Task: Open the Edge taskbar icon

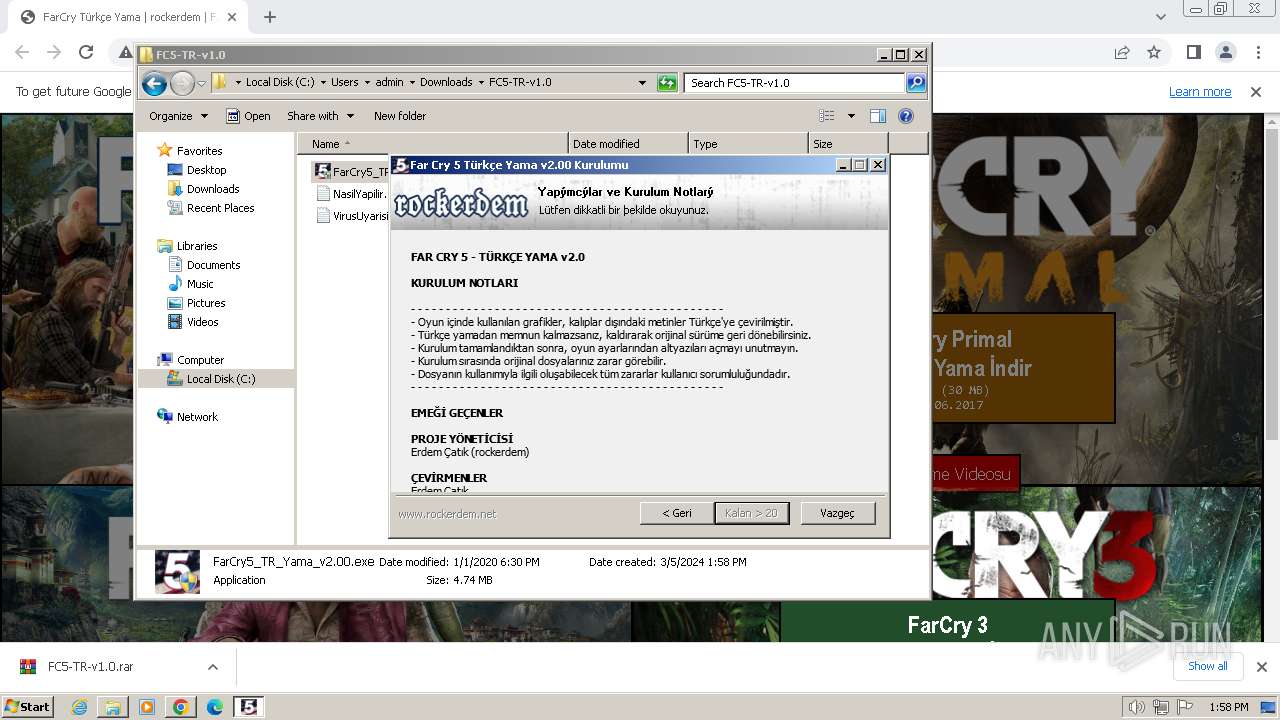Action: click(x=215, y=707)
